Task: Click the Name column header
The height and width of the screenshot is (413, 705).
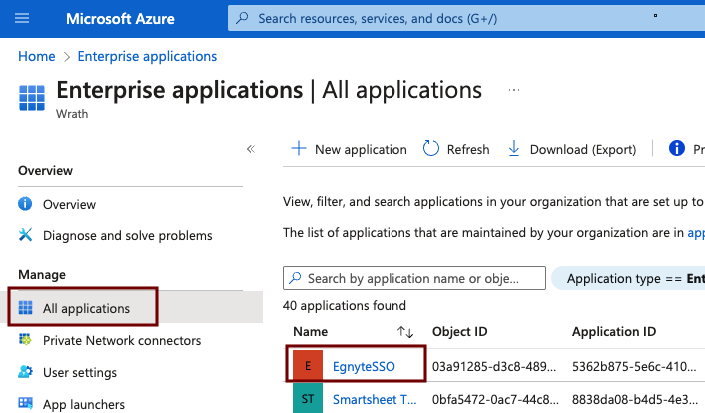Action: tap(311, 332)
